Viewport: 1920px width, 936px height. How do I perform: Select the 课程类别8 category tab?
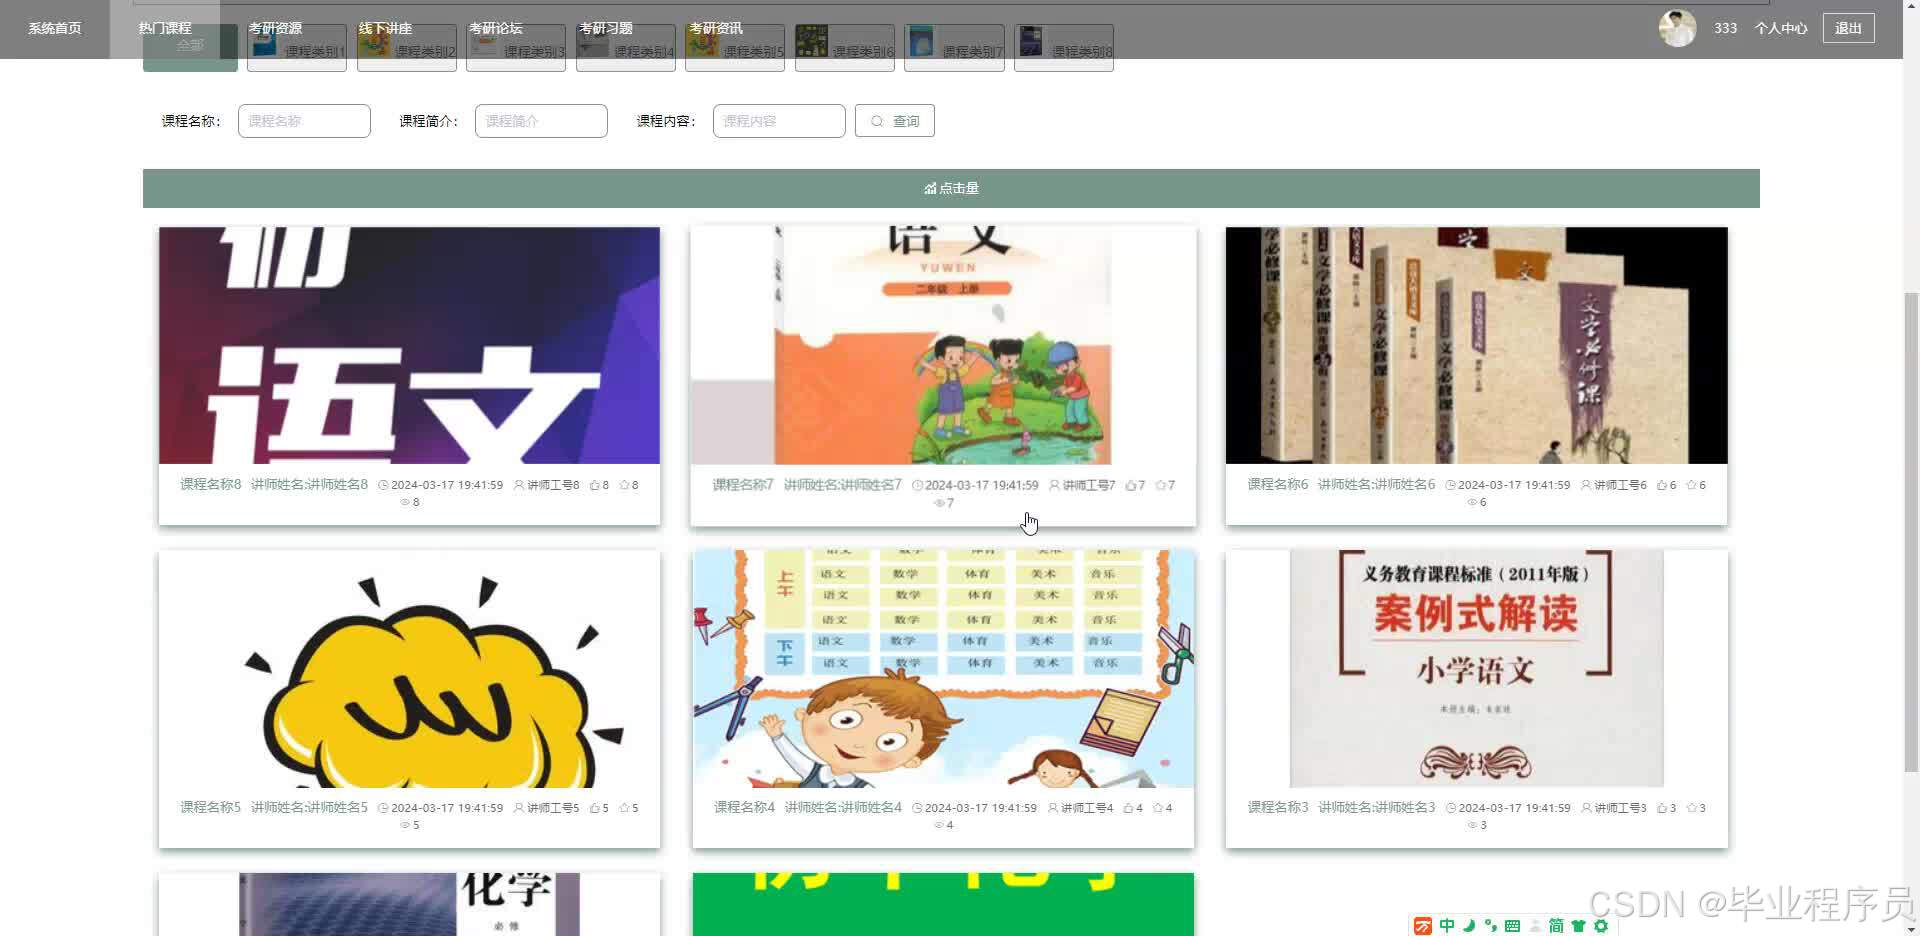[1064, 49]
